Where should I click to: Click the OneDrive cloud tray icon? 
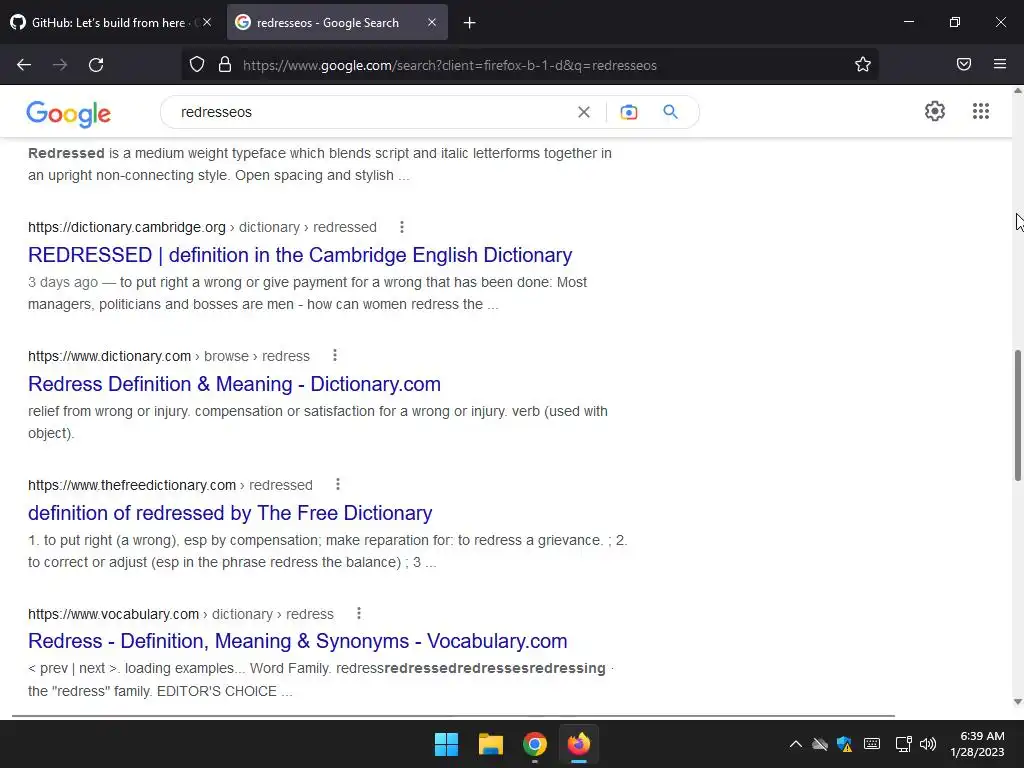[x=820, y=744]
